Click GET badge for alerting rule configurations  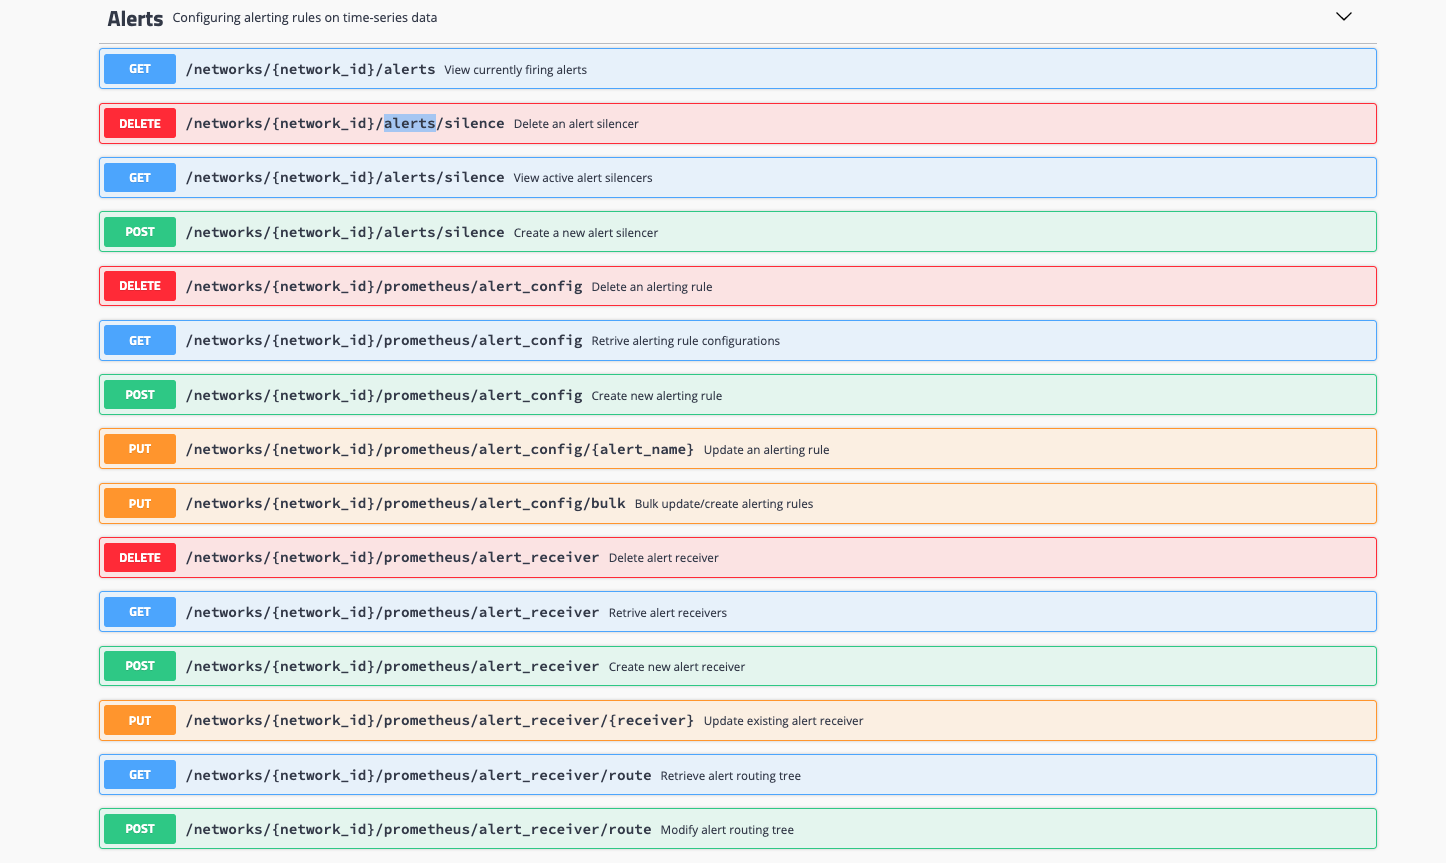[x=140, y=341]
